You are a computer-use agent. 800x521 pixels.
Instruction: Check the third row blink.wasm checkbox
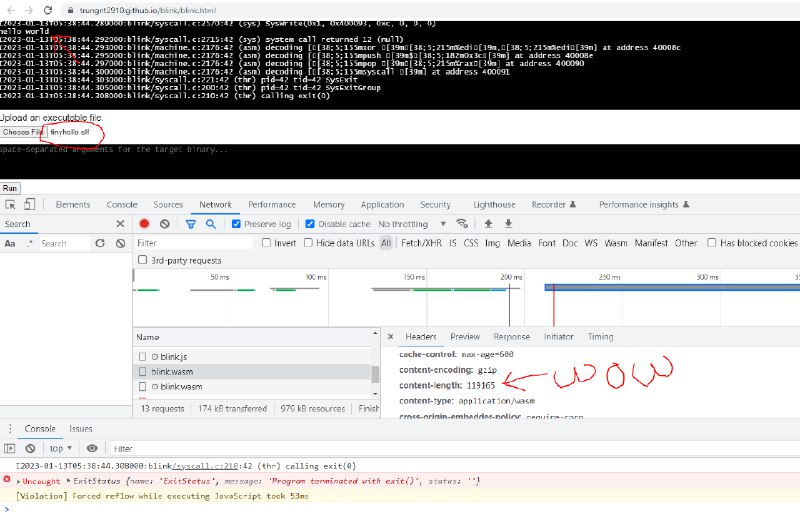tap(142, 387)
